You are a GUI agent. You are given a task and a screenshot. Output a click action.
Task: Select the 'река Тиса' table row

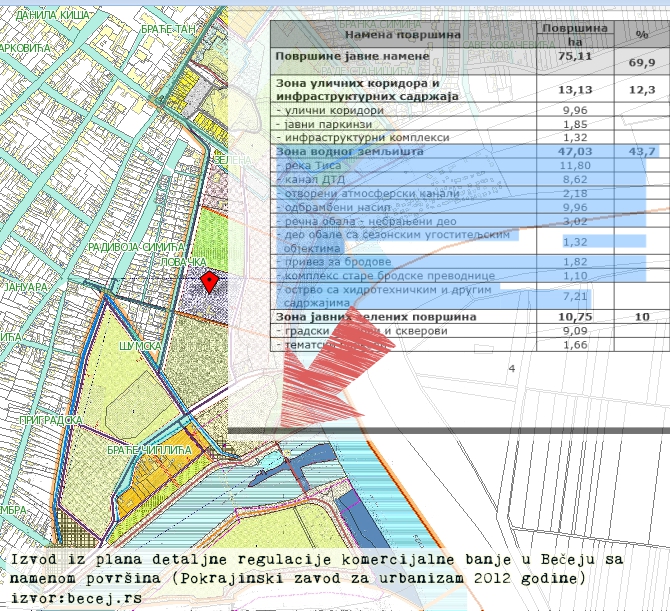click(x=315, y=165)
